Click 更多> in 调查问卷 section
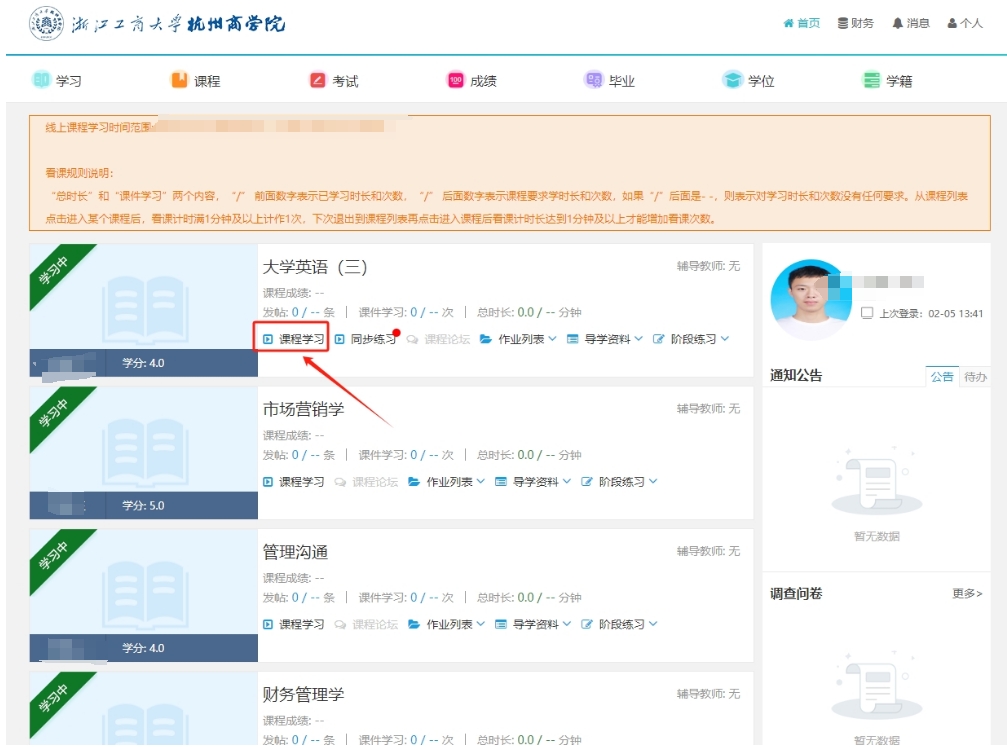1007x747 pixels. coord(967,594)
